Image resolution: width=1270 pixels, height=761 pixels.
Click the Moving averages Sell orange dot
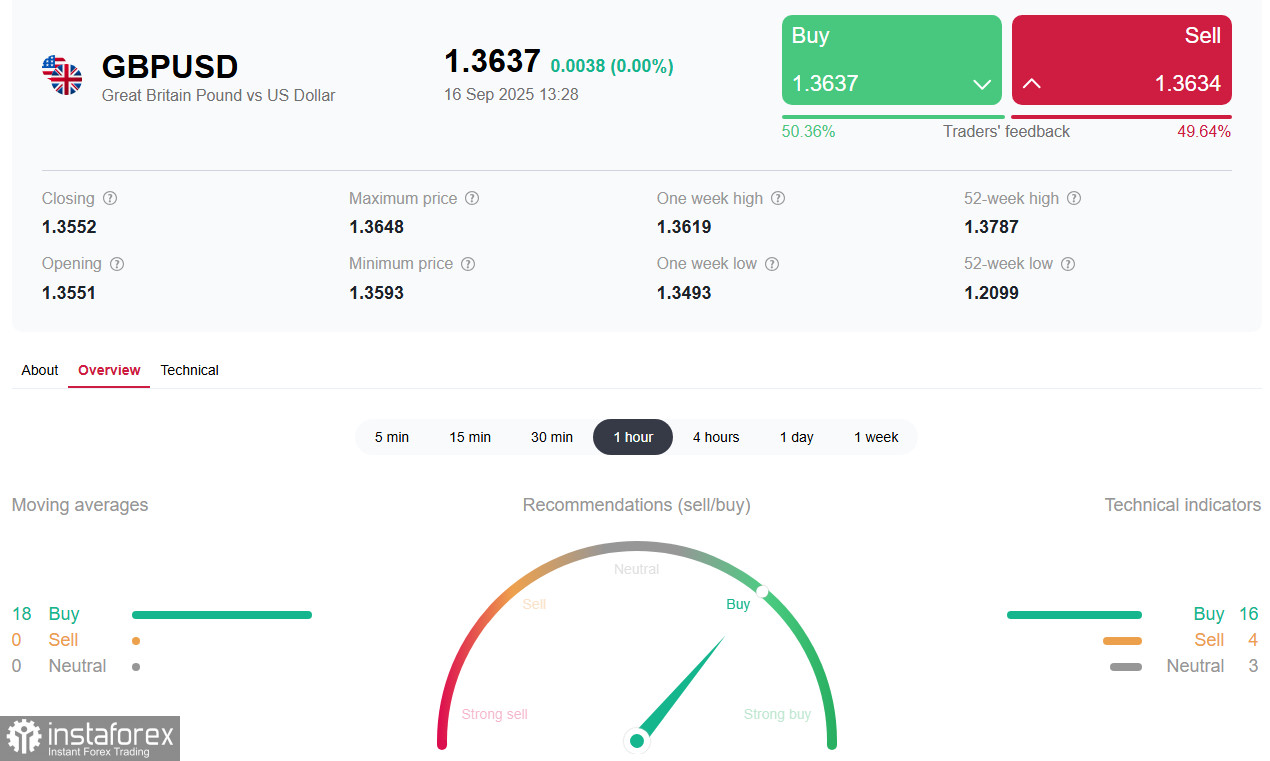point(136,641)
